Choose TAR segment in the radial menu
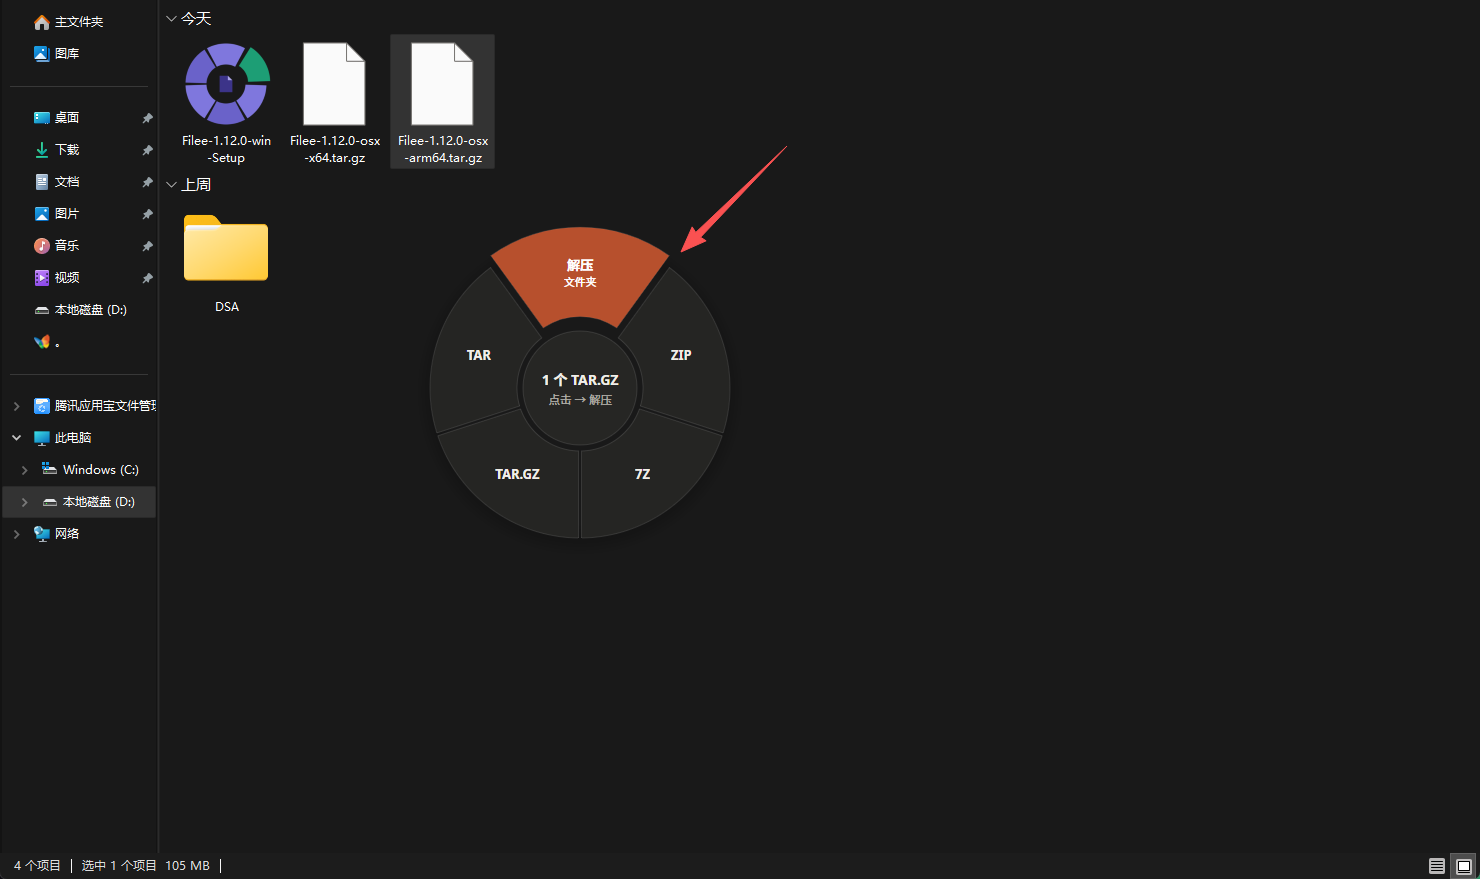 tap(479, 355)
